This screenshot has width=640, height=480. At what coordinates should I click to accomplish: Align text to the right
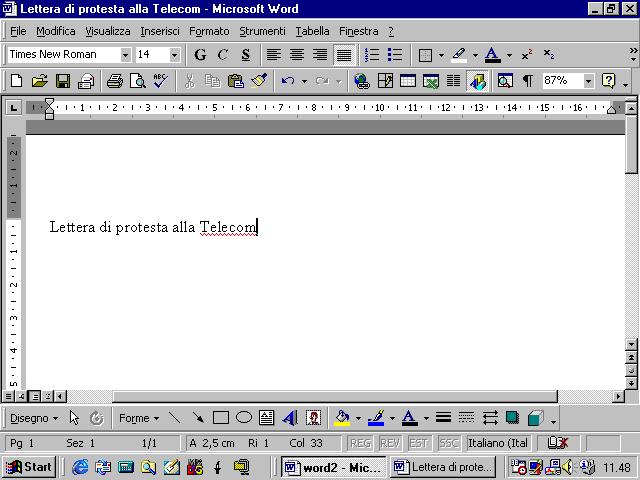coord(320,54)
